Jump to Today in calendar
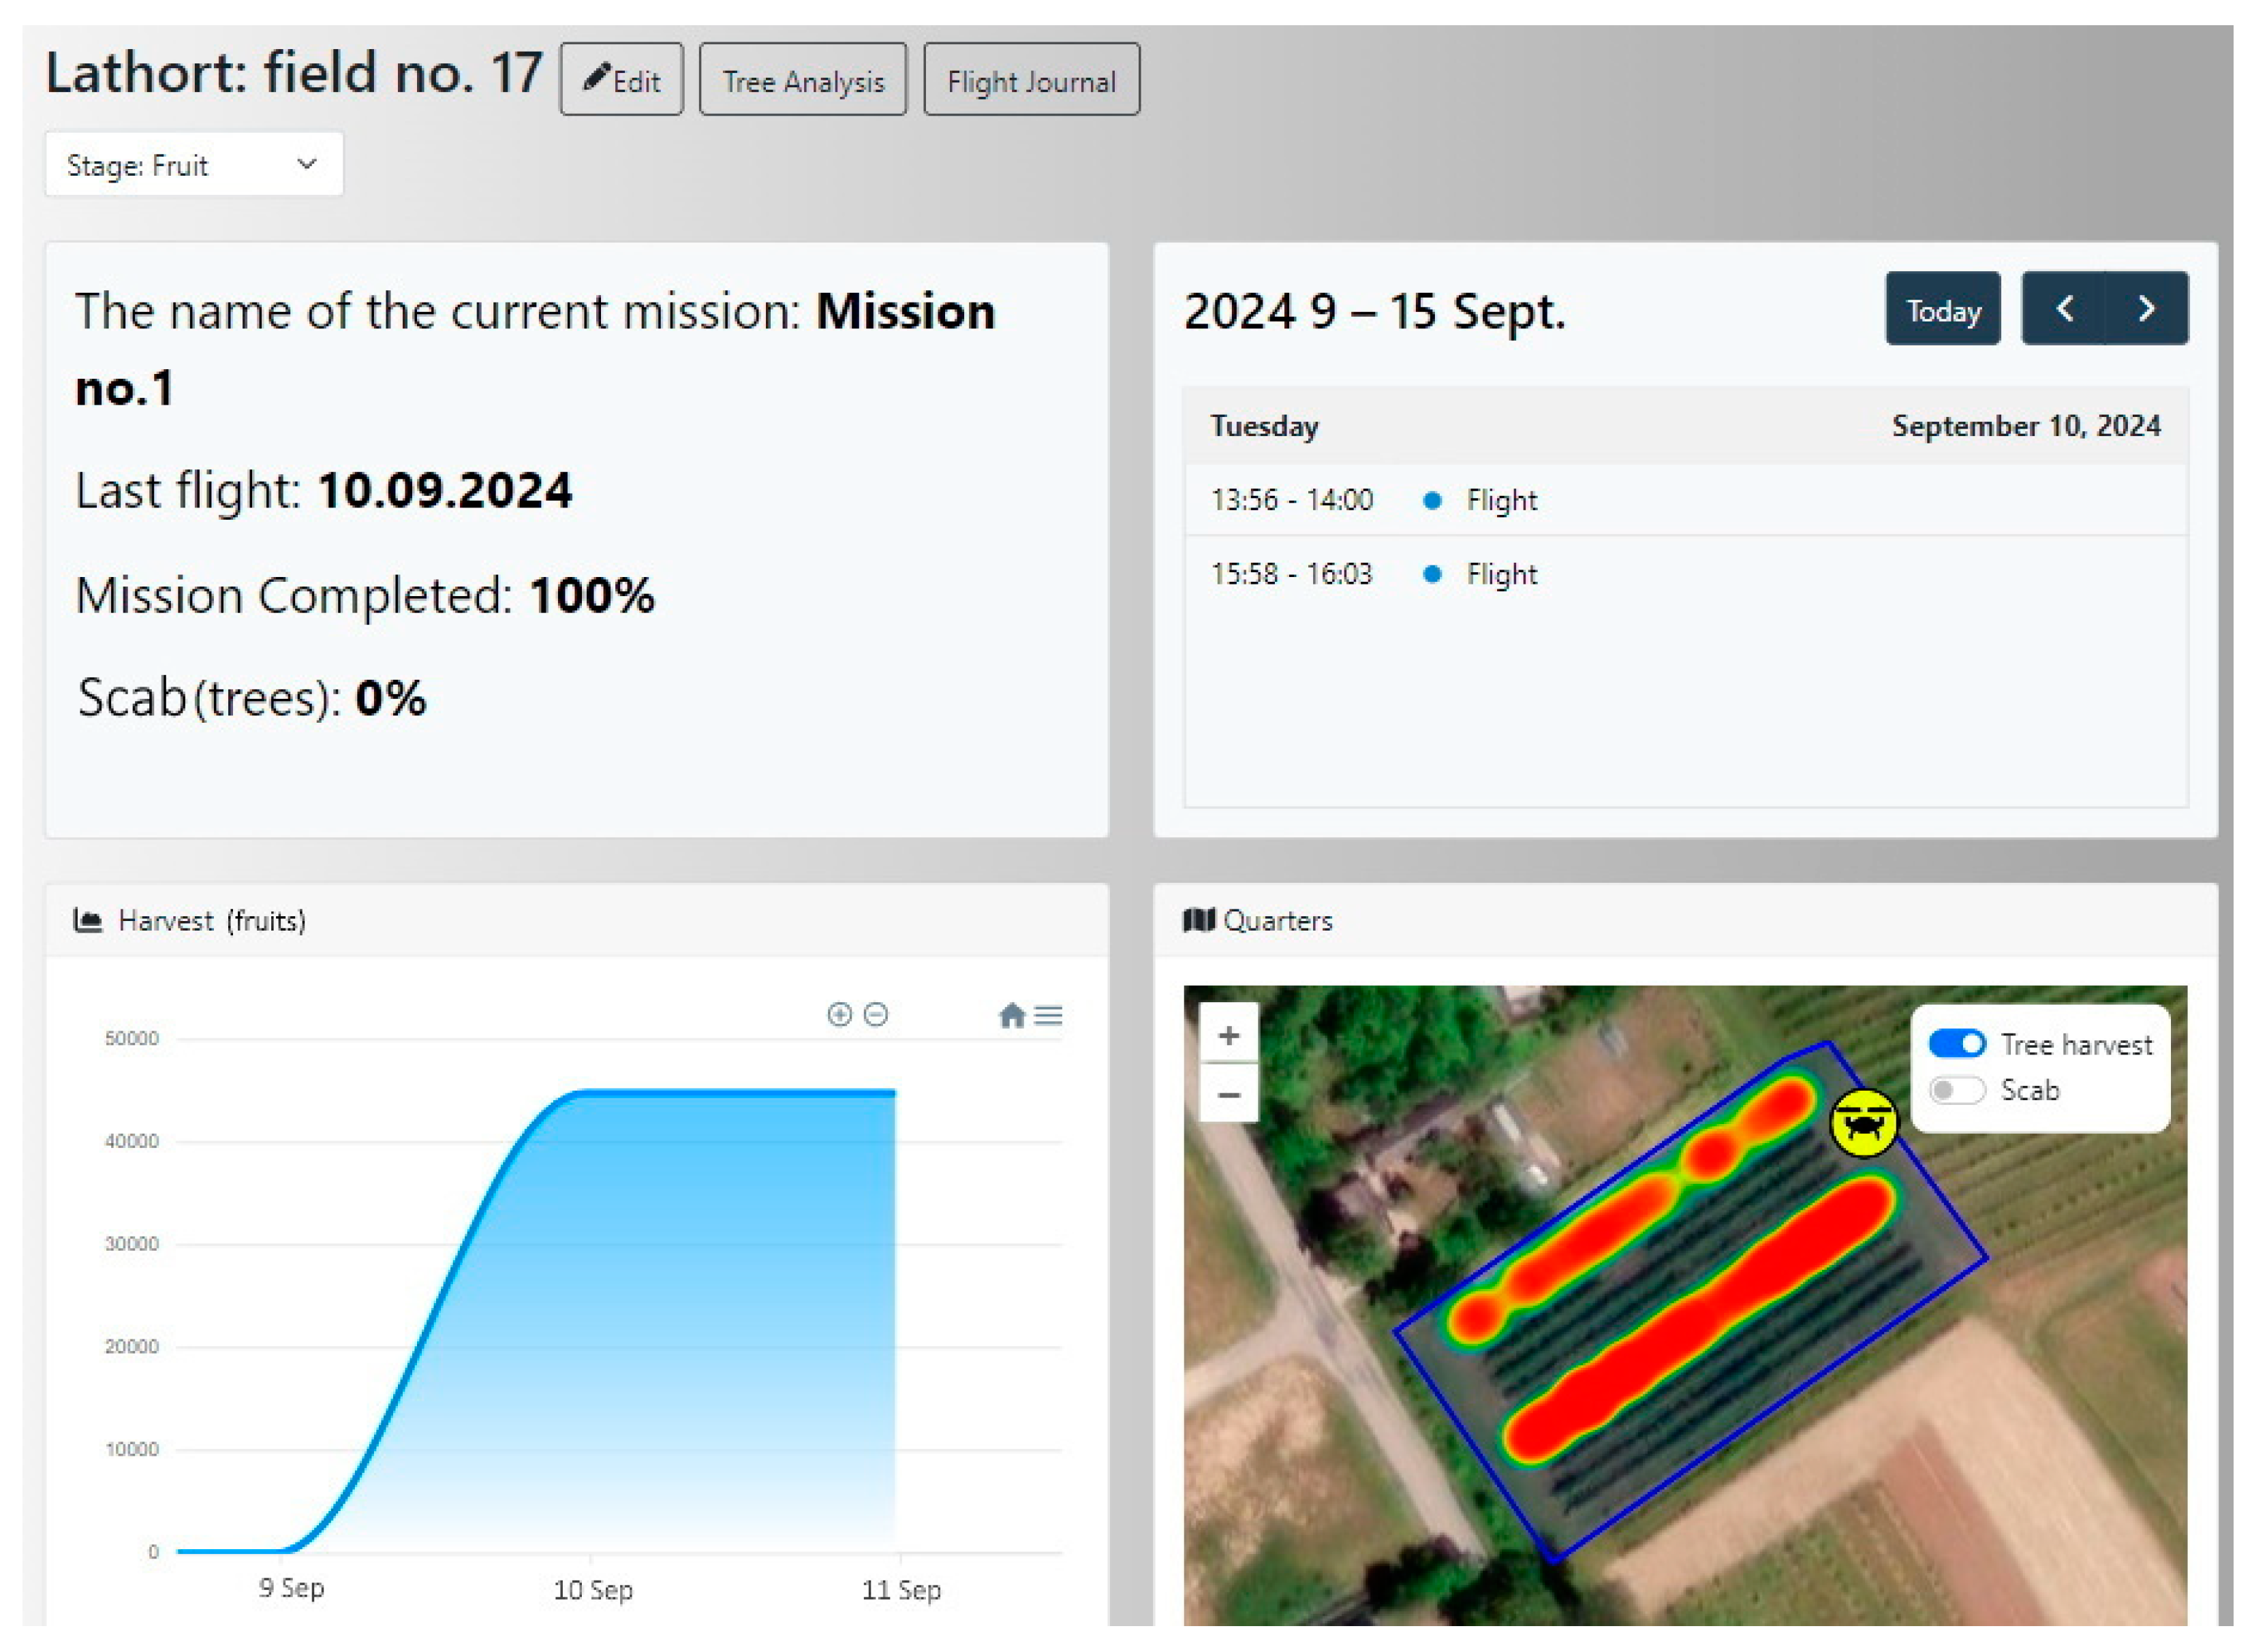The width and height of the screenshot is (2252, 1652). coord(1942,309)
